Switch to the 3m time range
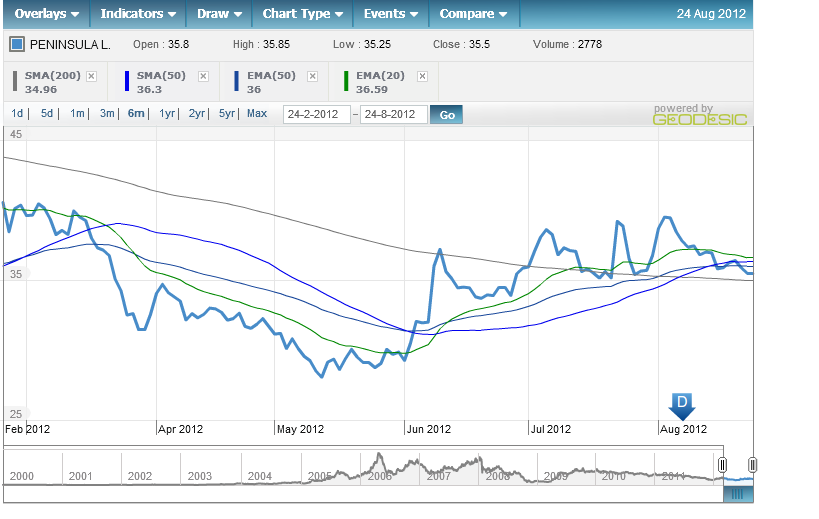 point(107,113)
